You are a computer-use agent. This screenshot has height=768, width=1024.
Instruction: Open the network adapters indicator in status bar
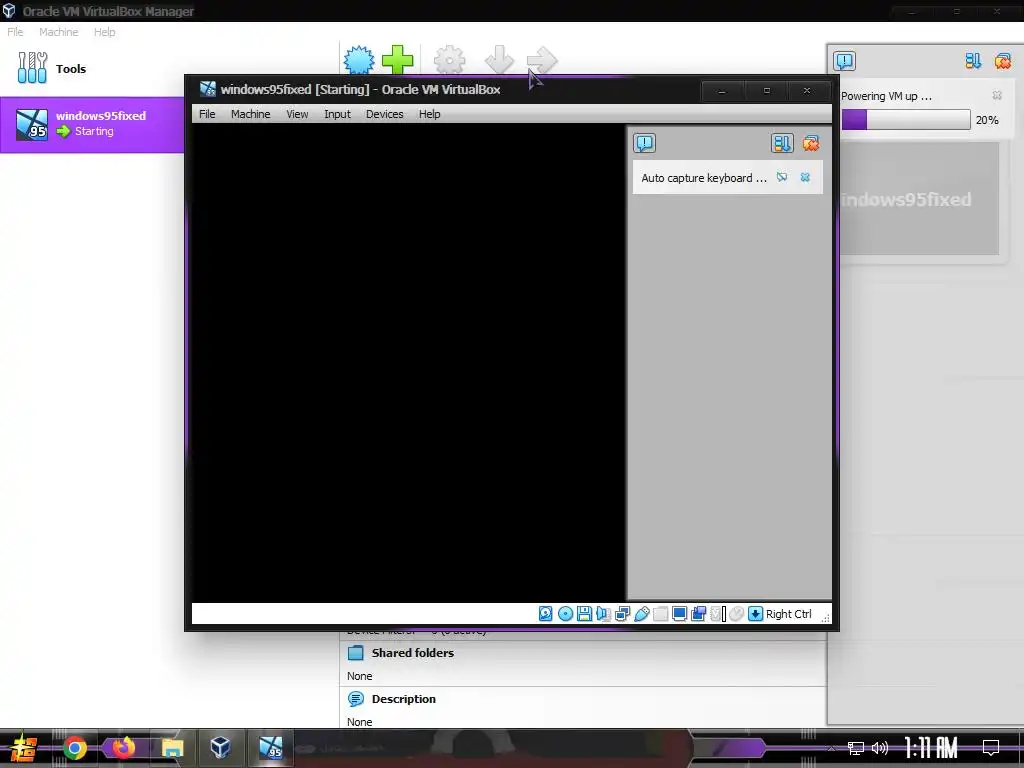pyautogui.click(x=622, y=614)
